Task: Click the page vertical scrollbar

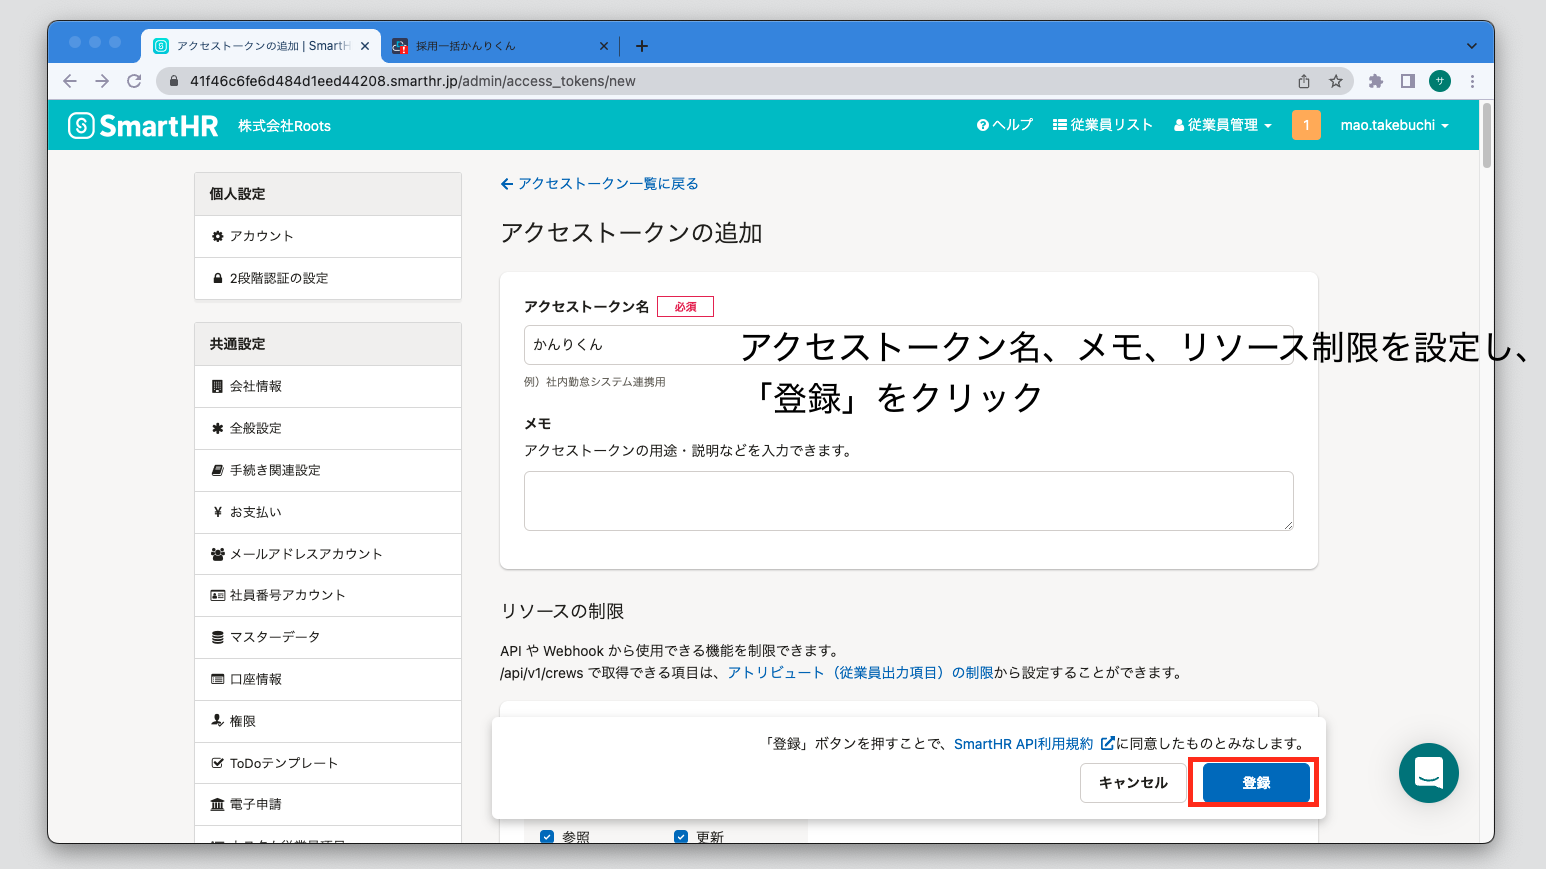Action: pyautogui.click(x=1487, y=136)
